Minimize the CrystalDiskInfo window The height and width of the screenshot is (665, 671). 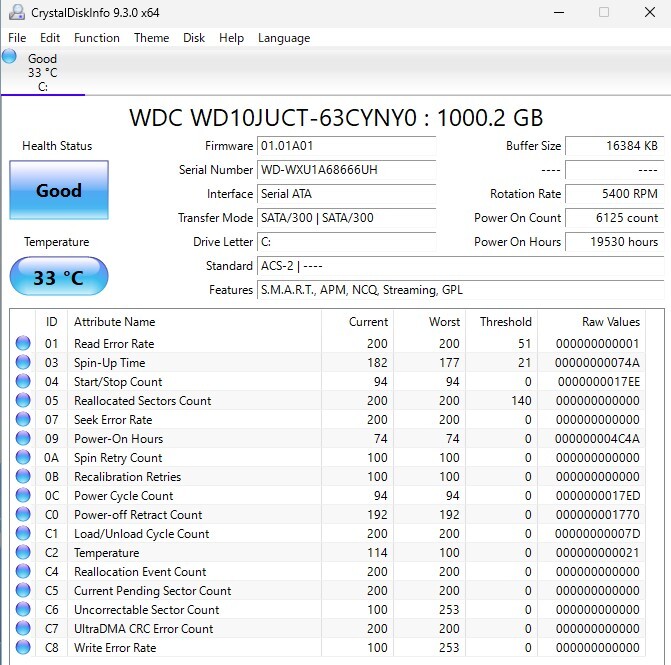(559, 12)
